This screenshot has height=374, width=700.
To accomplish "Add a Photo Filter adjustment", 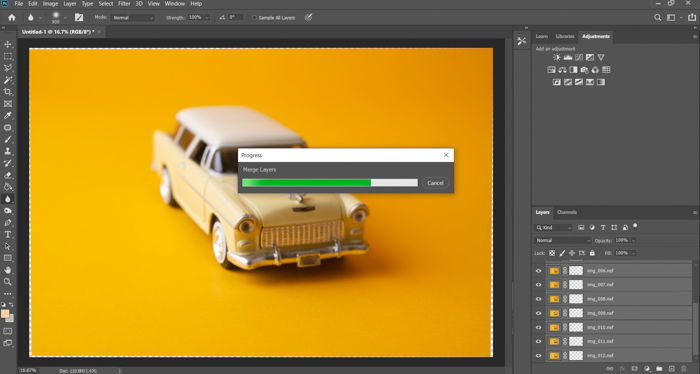I will click(584, 70).
